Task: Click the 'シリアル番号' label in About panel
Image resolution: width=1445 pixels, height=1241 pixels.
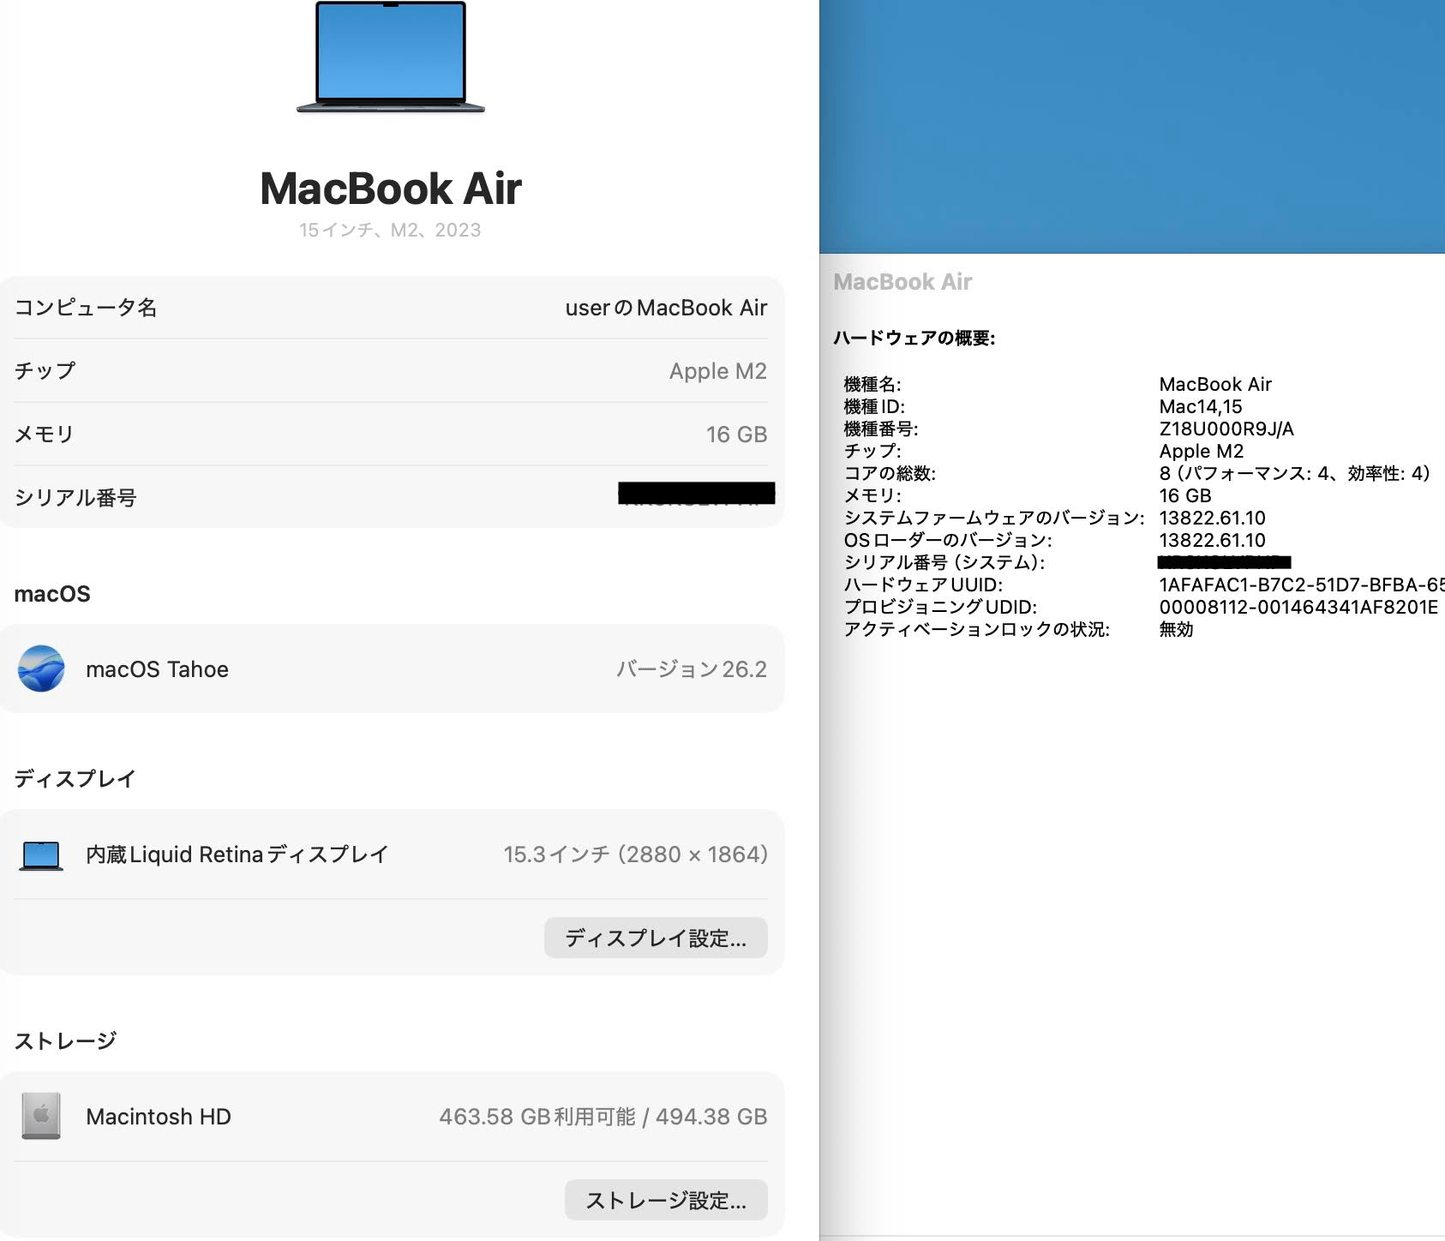Action: pos(76,498)
